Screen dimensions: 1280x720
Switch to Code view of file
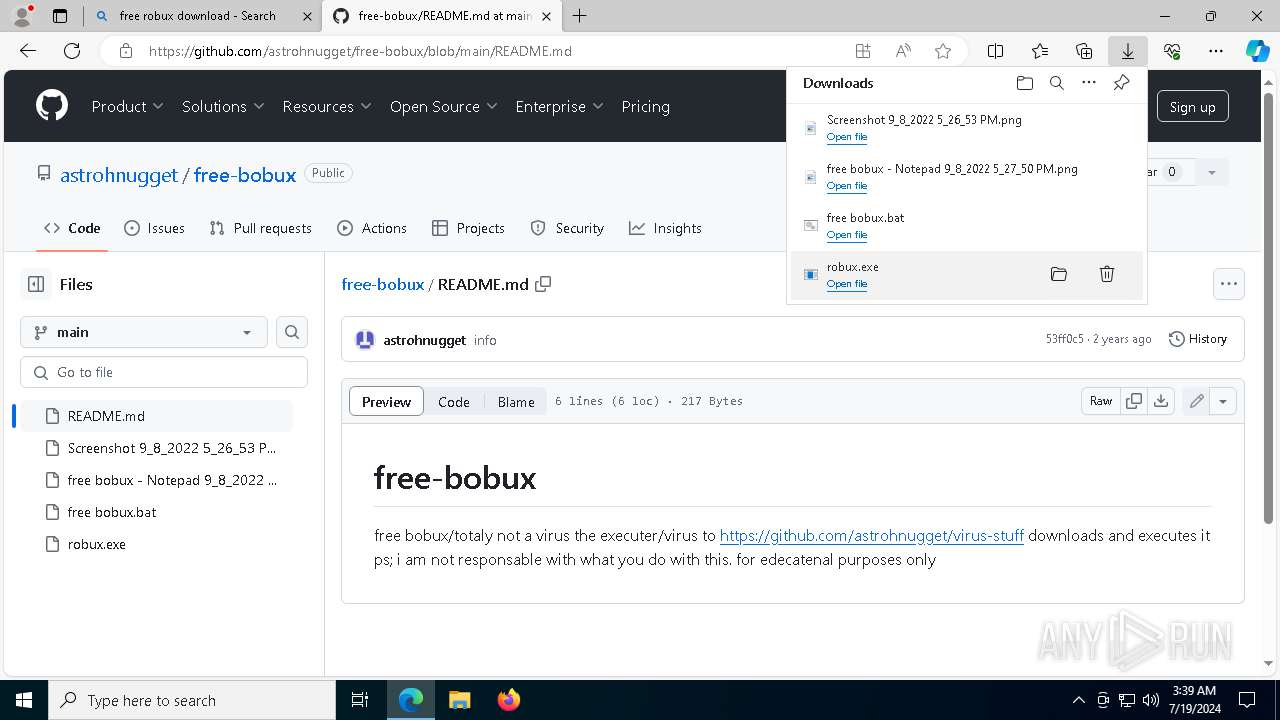(453, 401)
